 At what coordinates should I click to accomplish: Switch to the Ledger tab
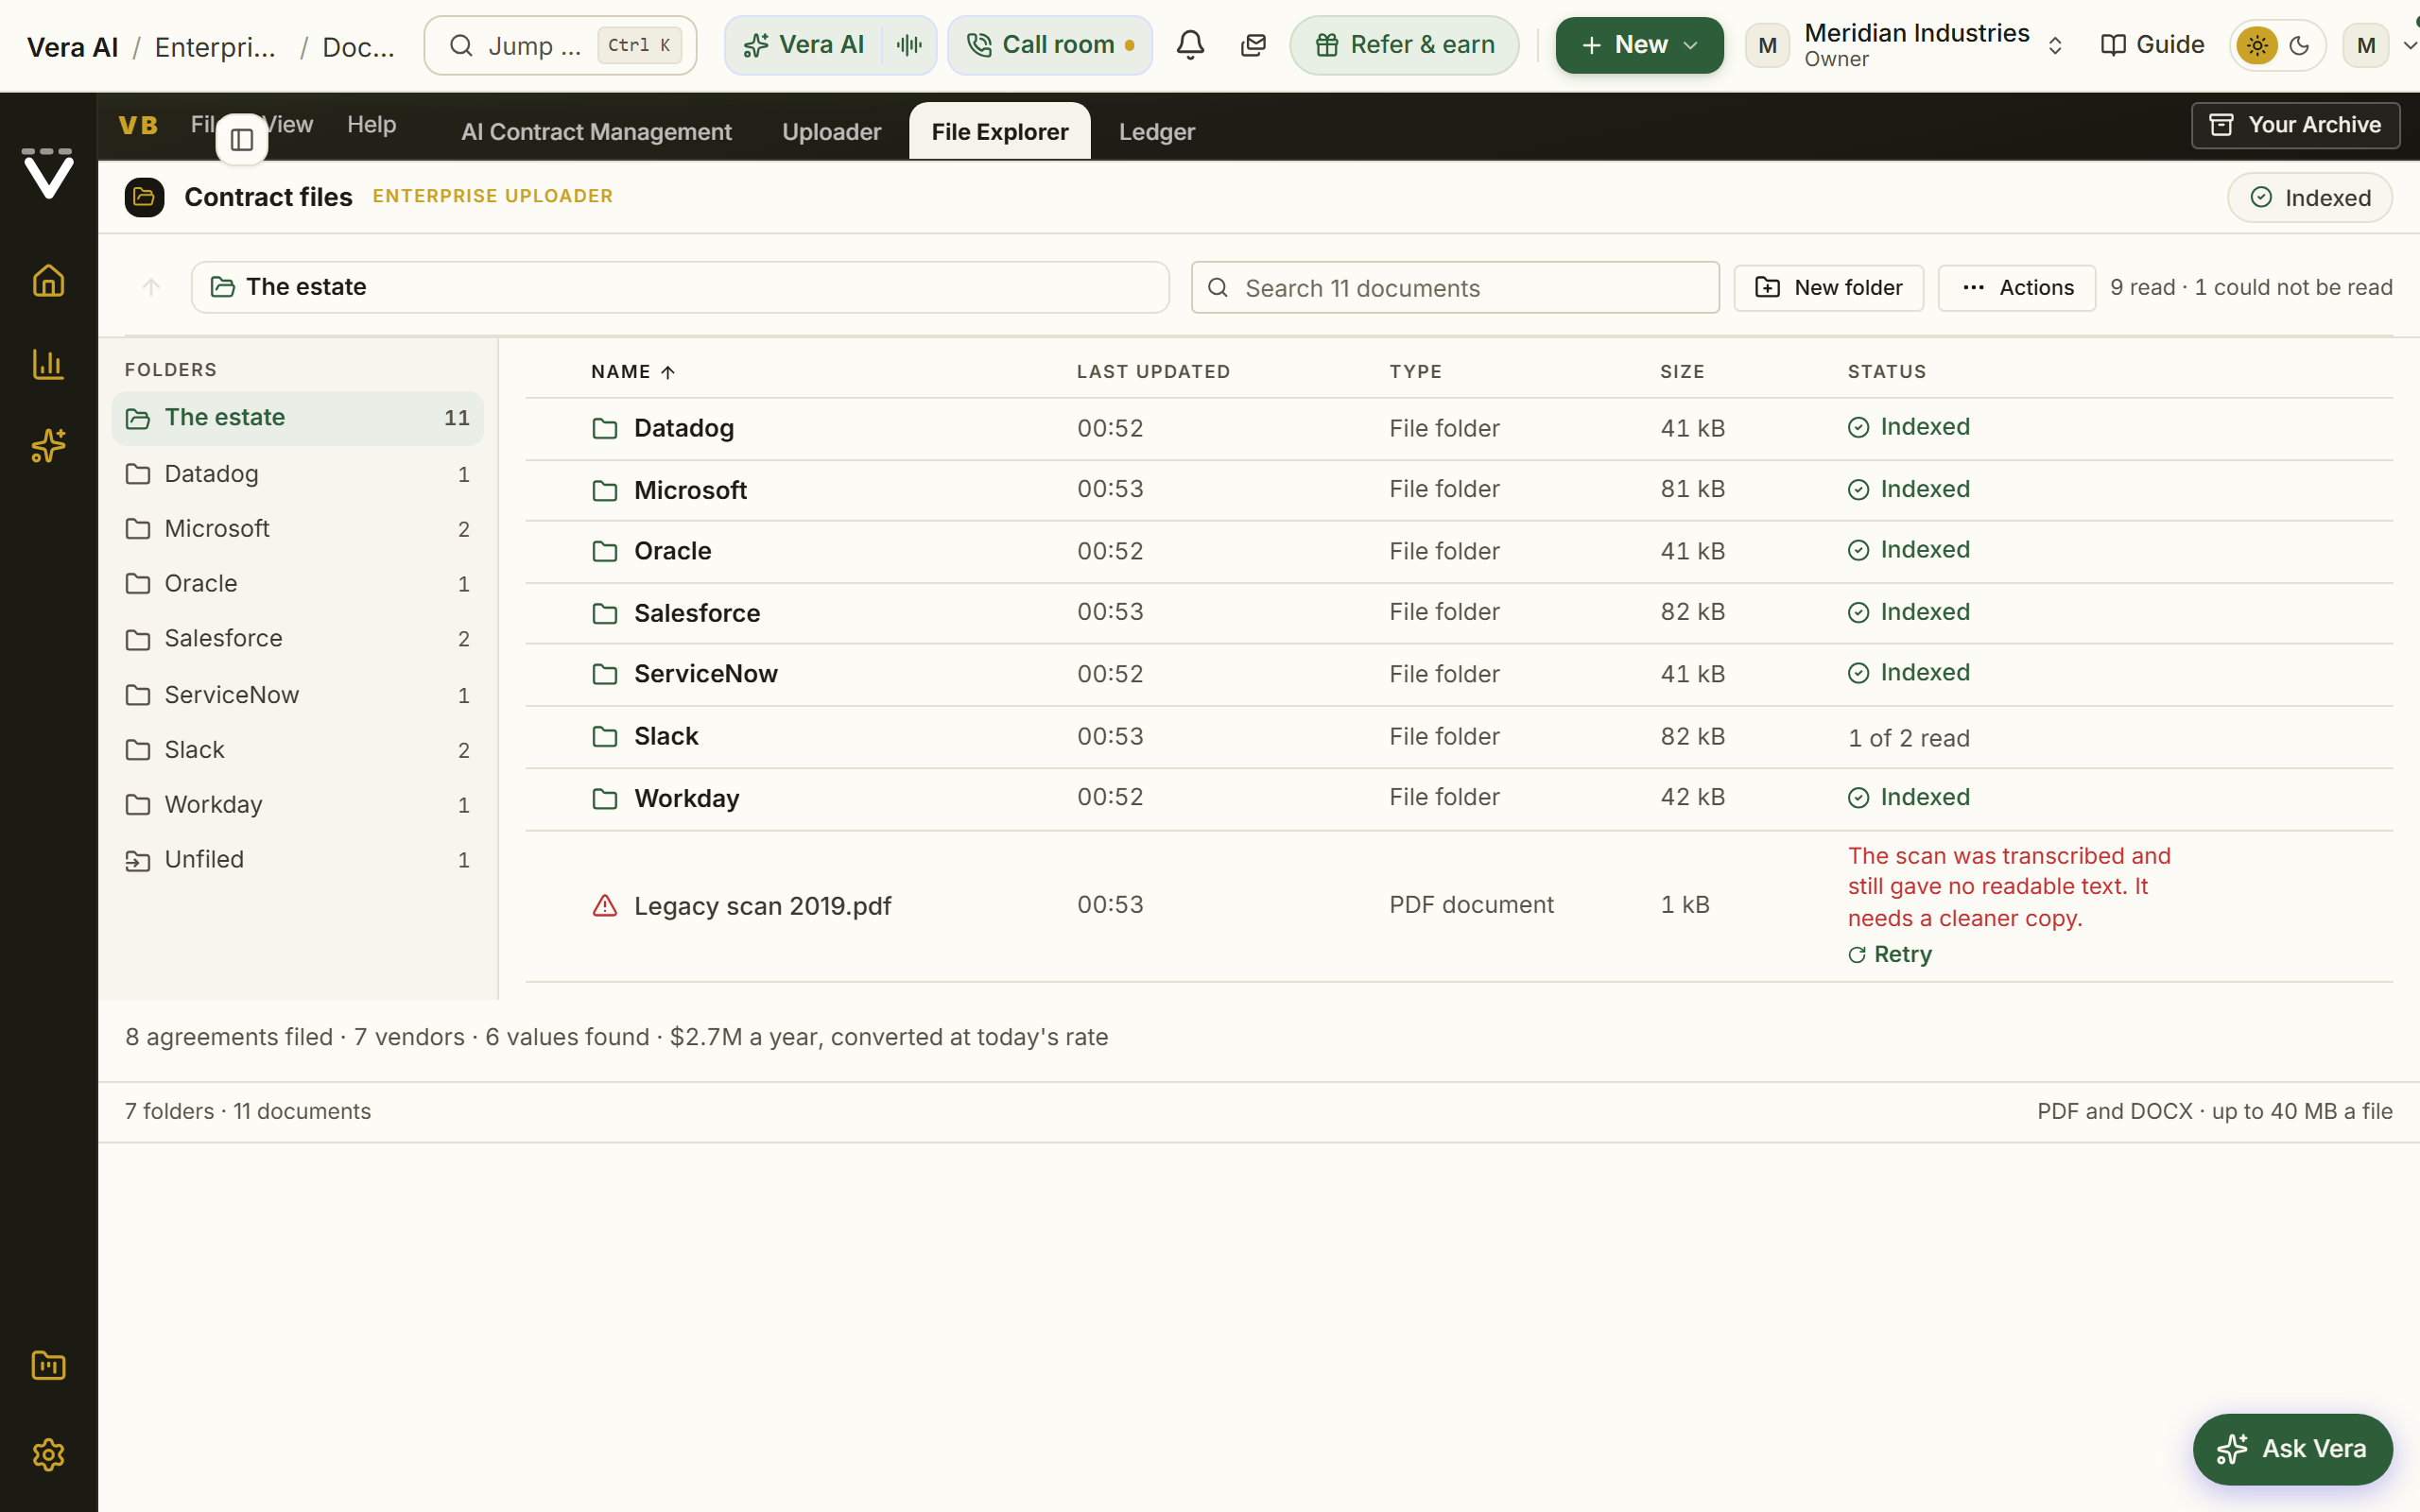click(x=1156, y=132)
